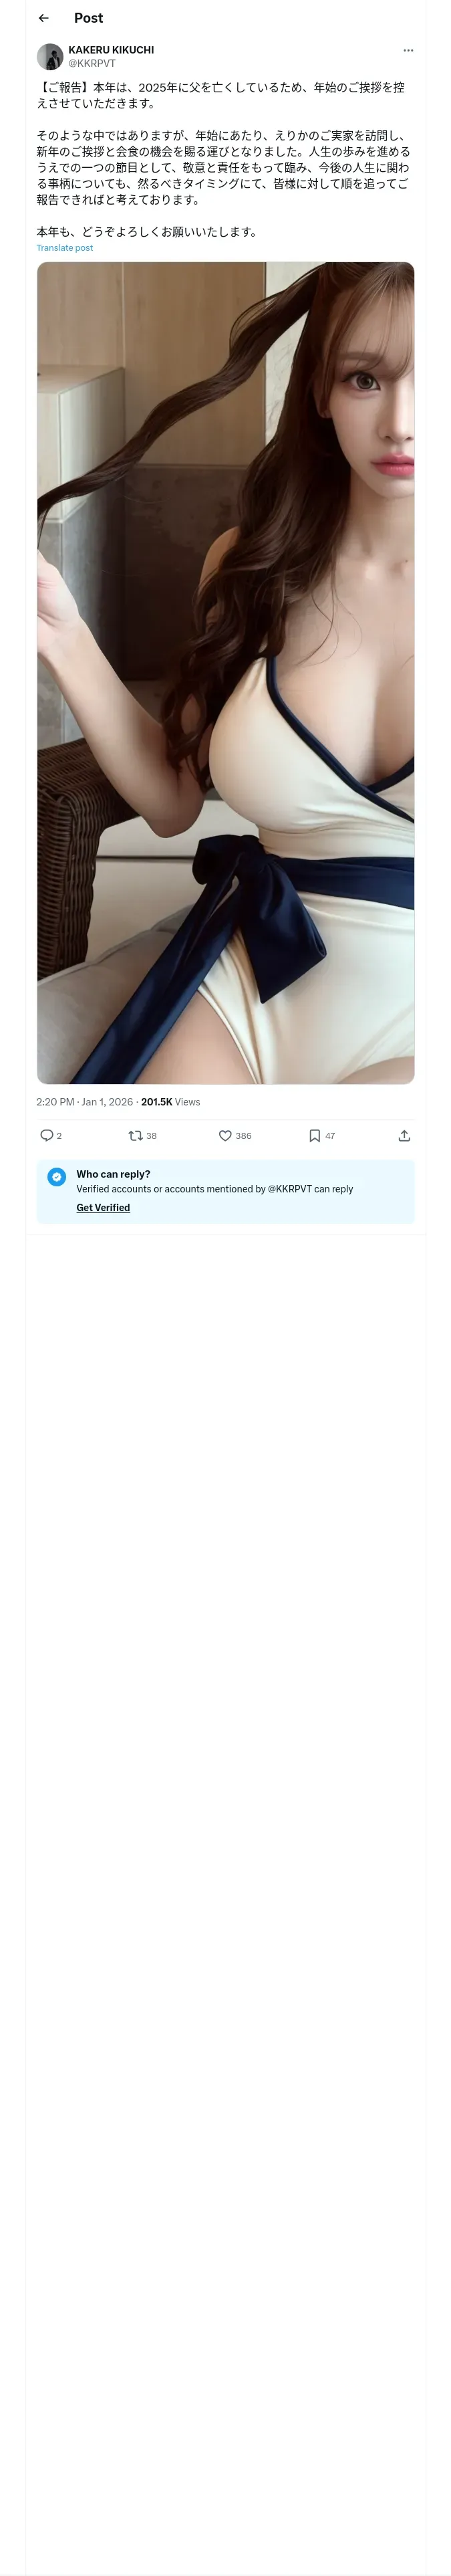Image resolution: width=451 pixels, height=2576 pixels.
Task: View the 201.5K Views analytics
Action: [170, 1101]
